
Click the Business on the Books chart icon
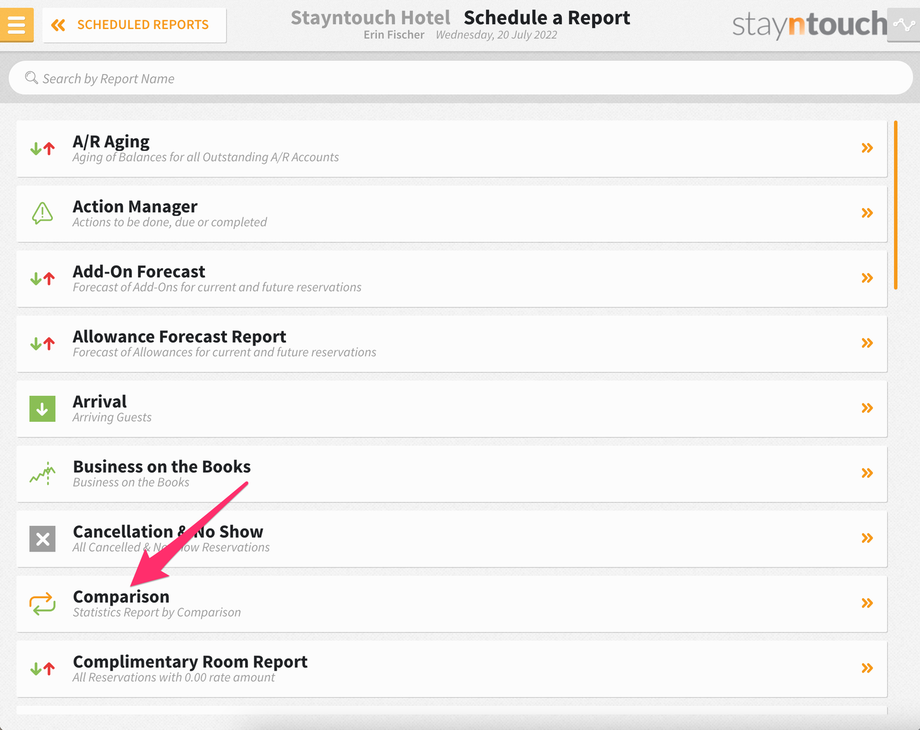[x=42, y=474]
